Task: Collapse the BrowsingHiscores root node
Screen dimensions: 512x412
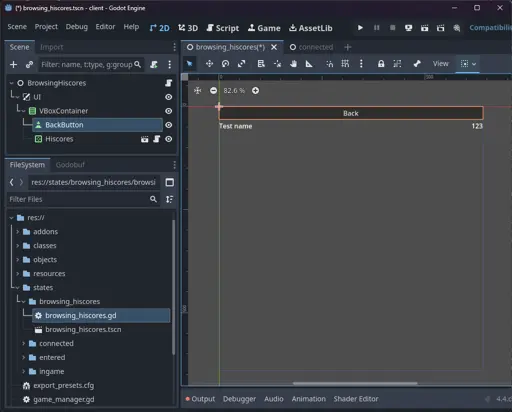Action: (12, 83)
